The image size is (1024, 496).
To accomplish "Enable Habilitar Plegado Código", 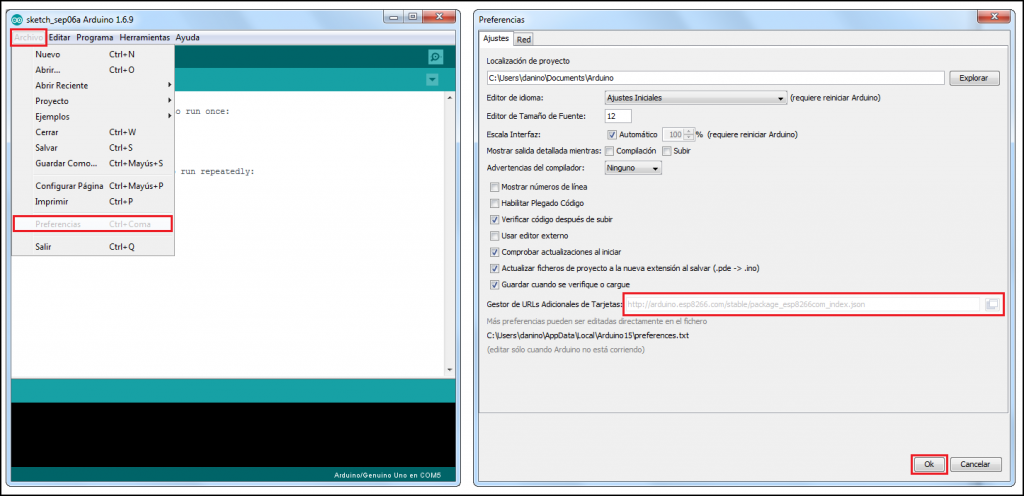I will (494, 203).
